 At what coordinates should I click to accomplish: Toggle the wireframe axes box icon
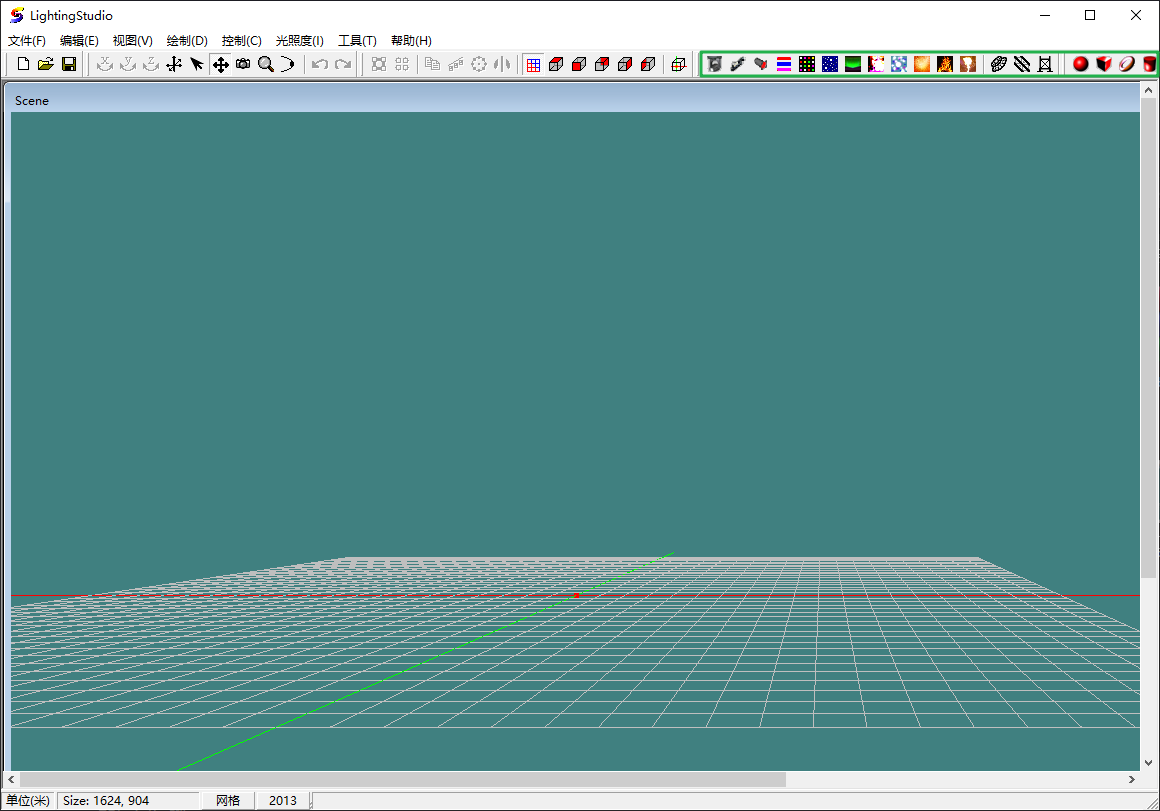(679, 64)
